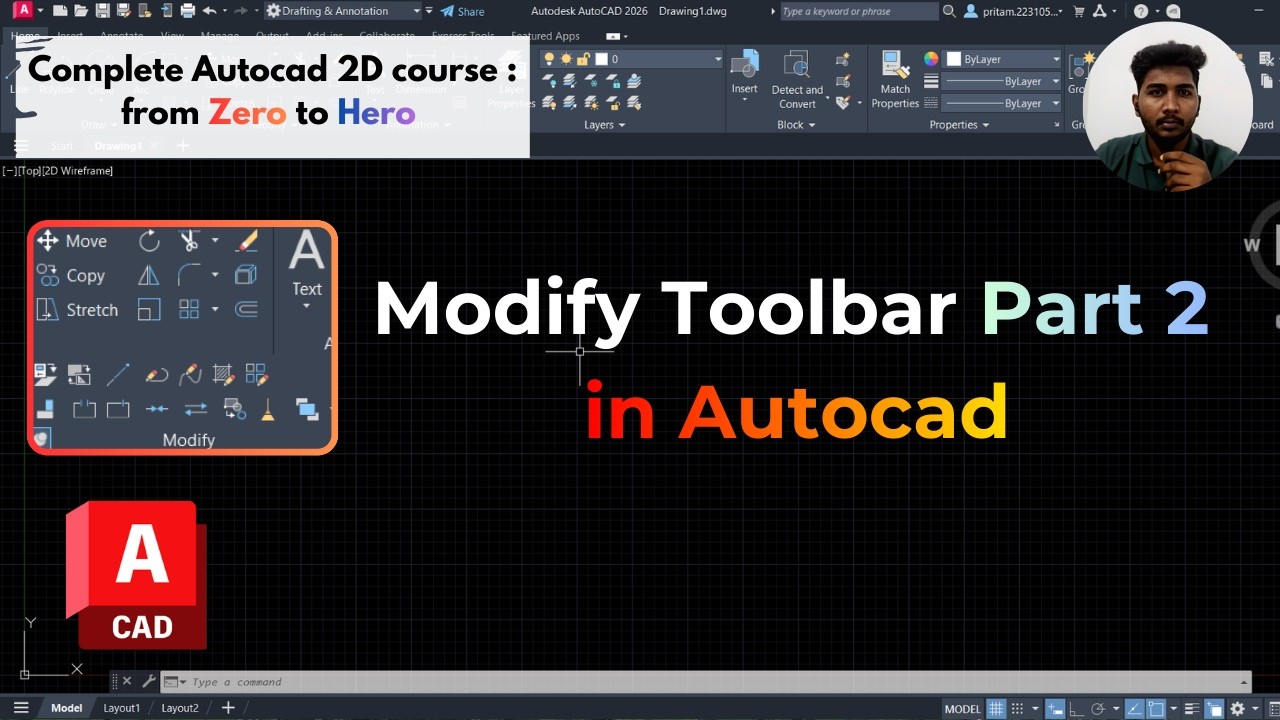Expand the Properties panel flyout

click(958, 125)
